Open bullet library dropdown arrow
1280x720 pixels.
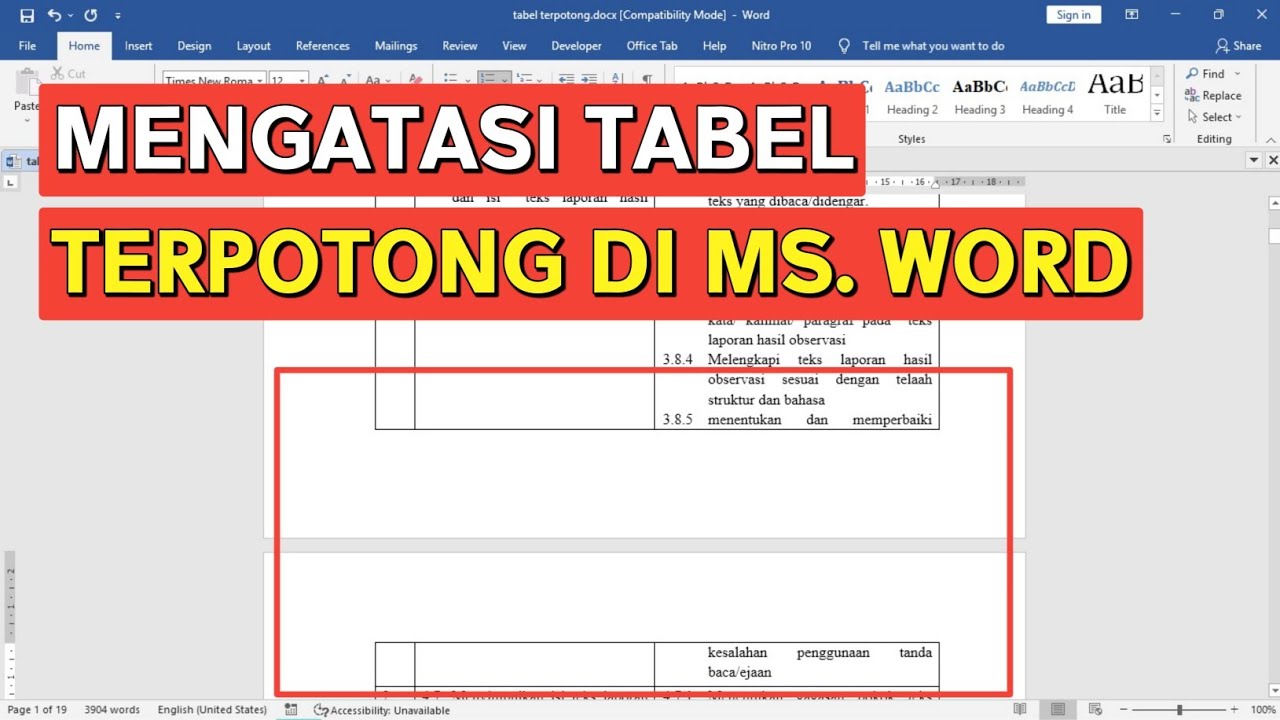pos(466,79)
